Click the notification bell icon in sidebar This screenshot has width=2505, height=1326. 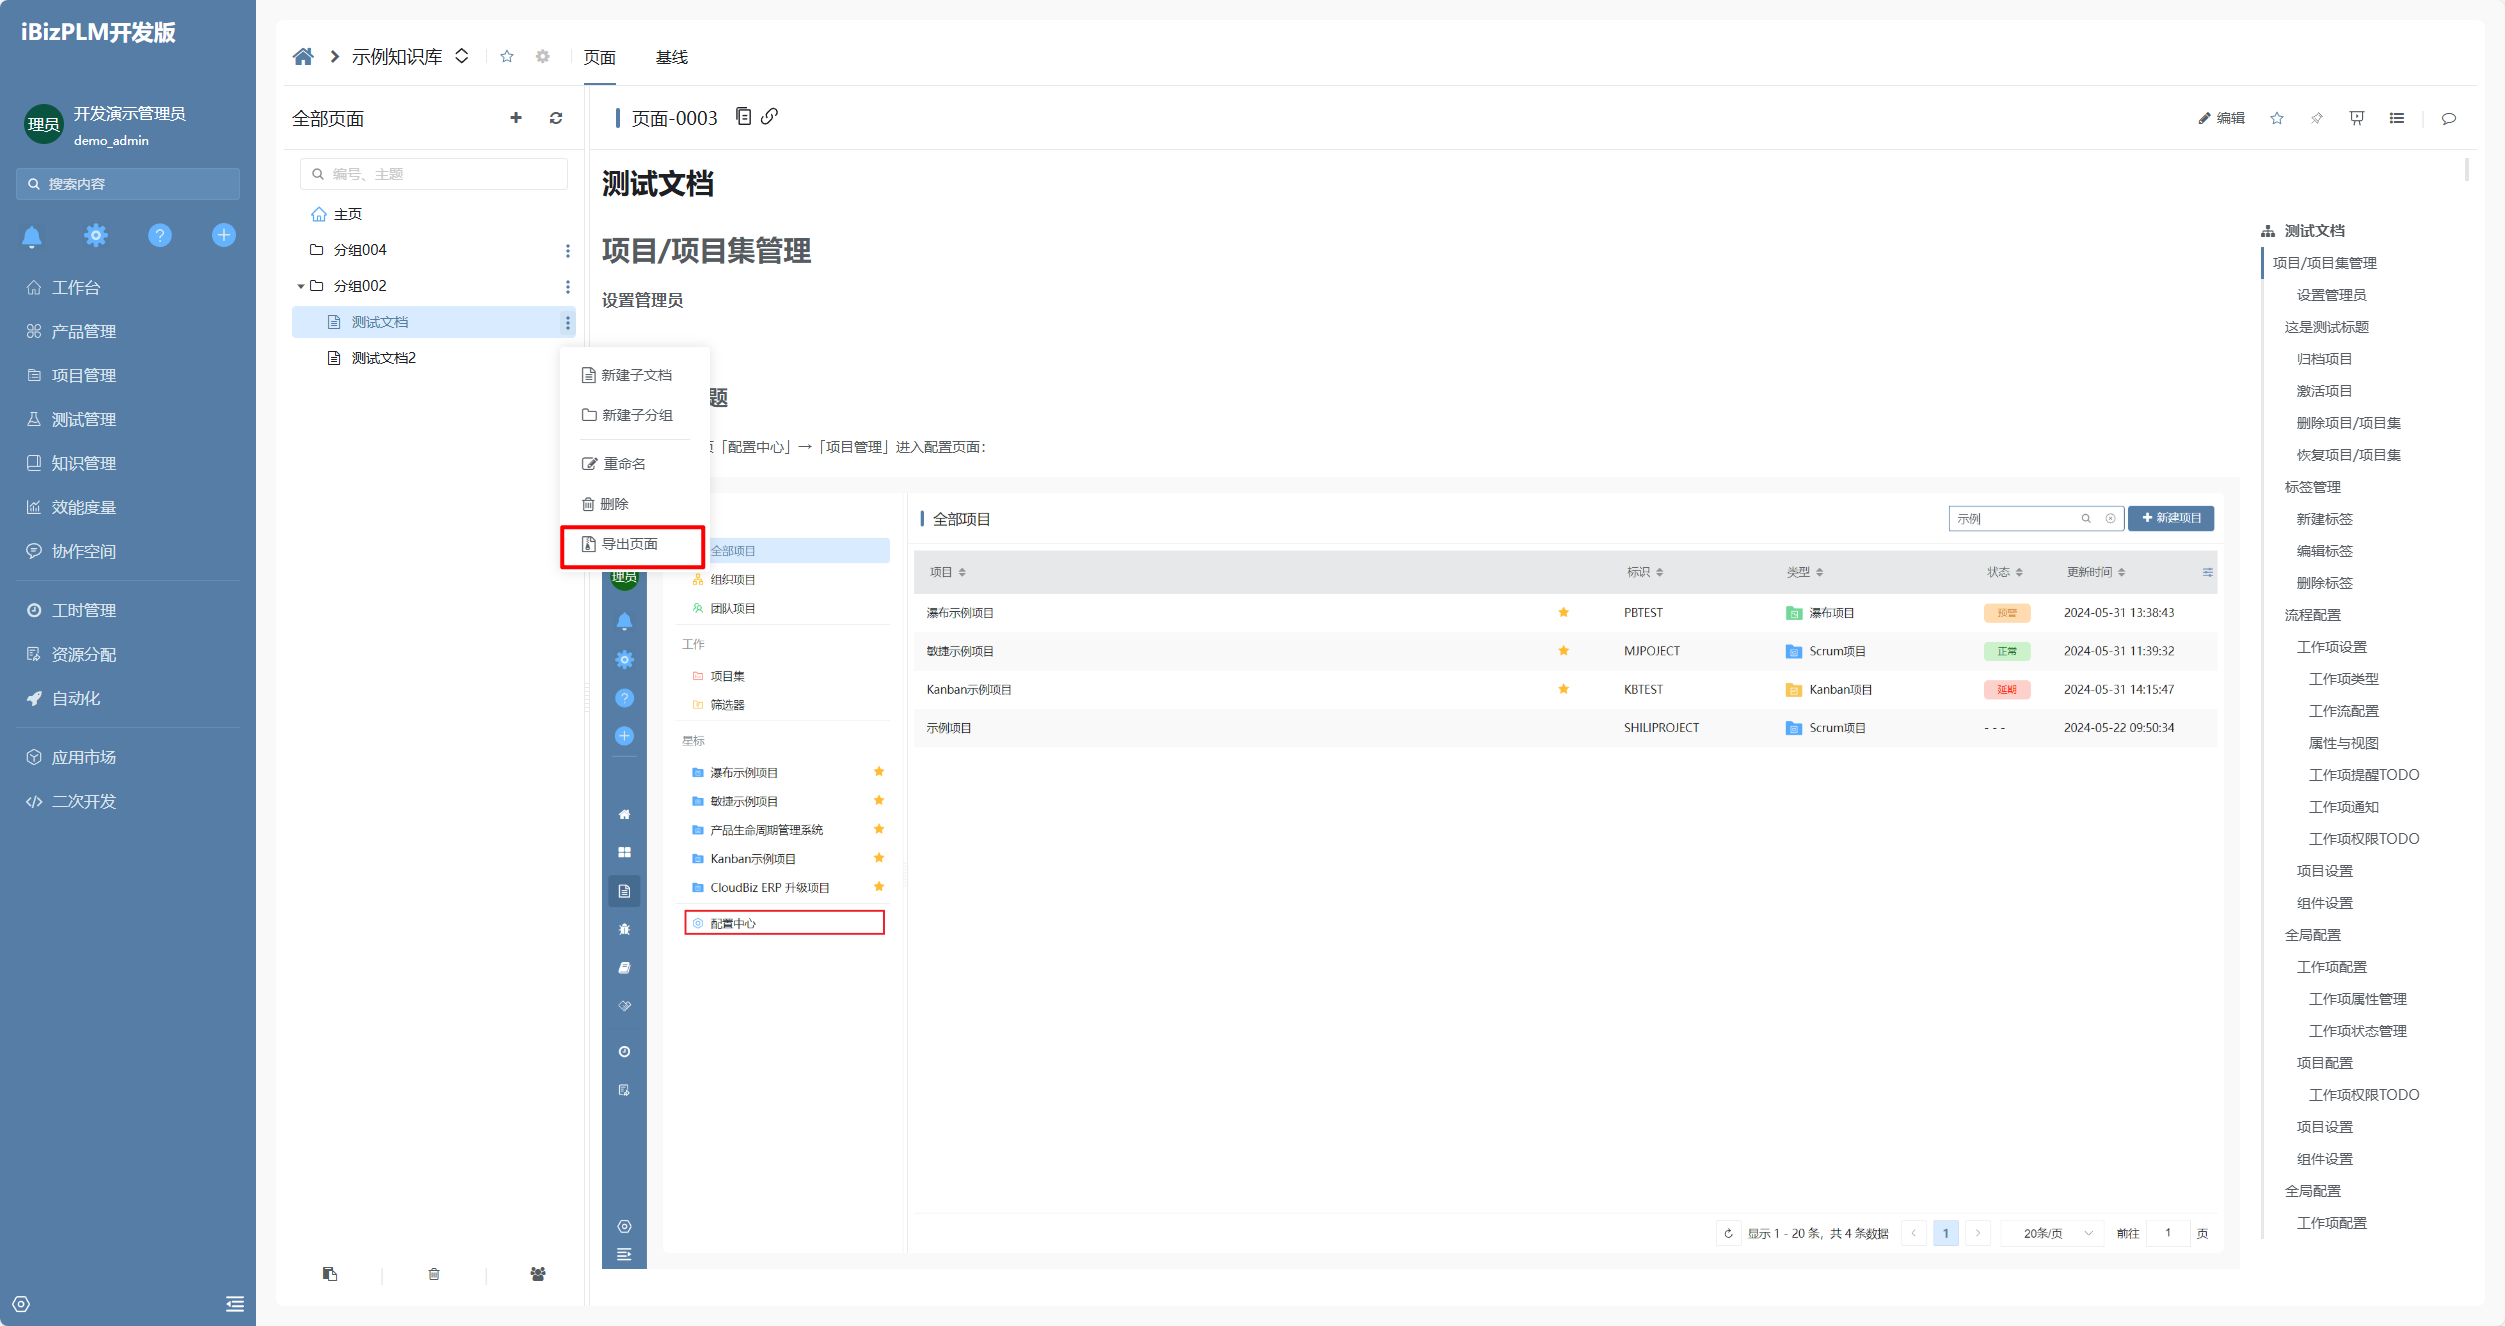click(x=32, y=236)
